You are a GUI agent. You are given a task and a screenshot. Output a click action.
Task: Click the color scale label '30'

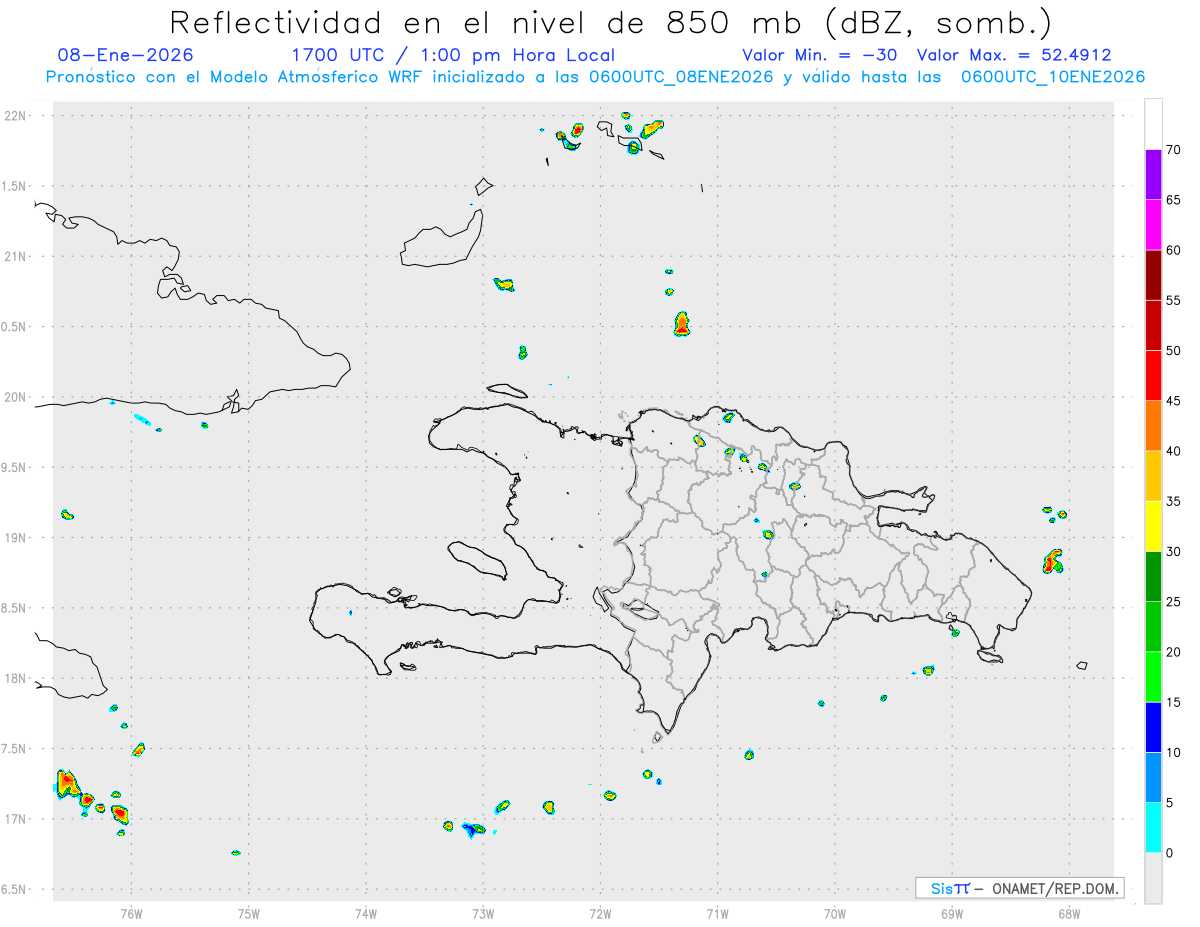coord(1173,552)
